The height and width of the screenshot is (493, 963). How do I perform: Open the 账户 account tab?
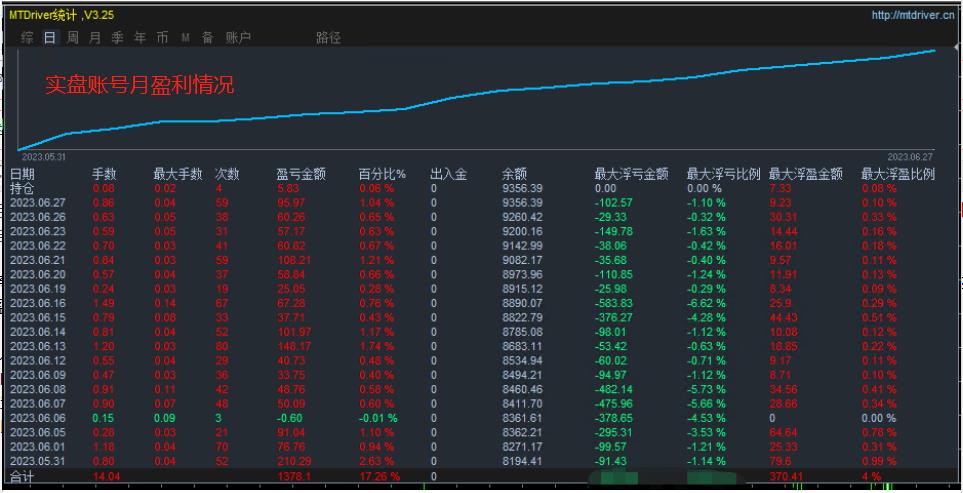pyautogui.click(x=238, y=38)
